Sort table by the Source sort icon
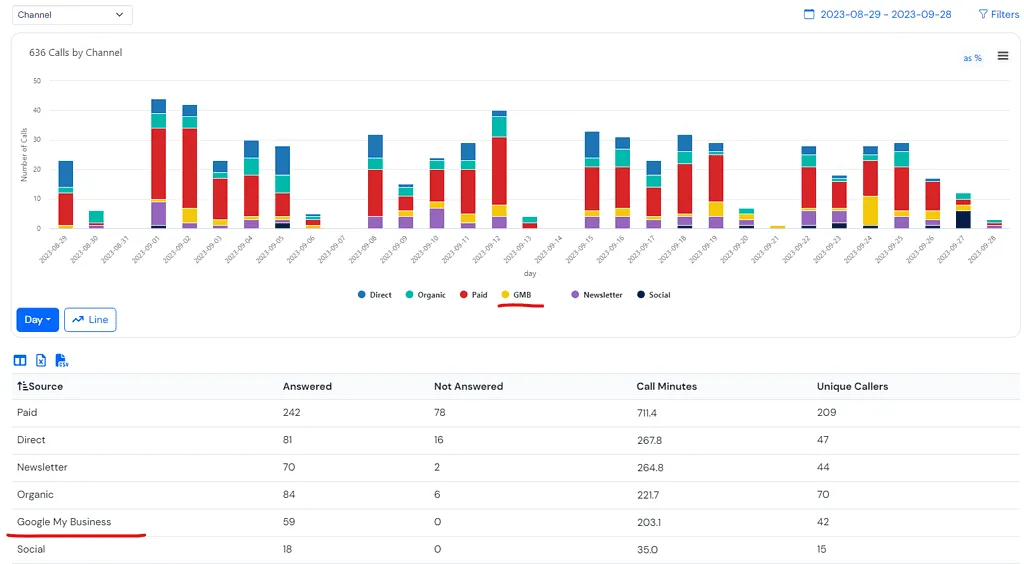1024x564 pixels. pos(22,386)
